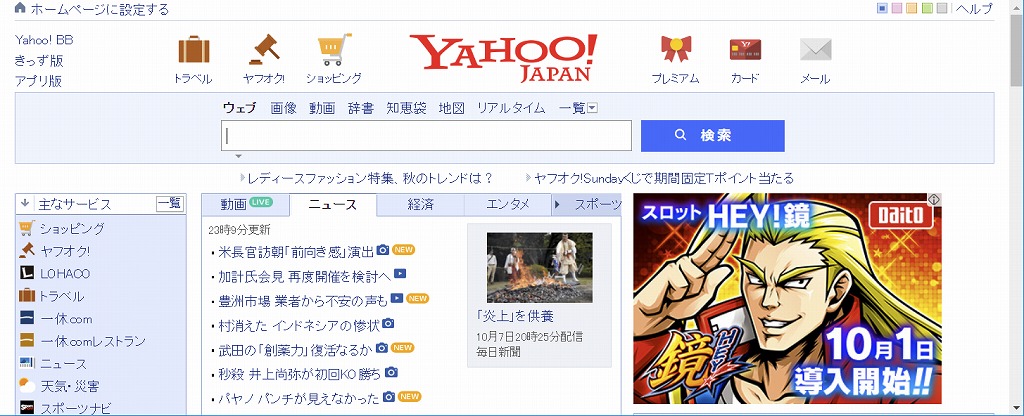Viewport: 1024px width, 416px height.
Task: Click the blue 検索 search button
Action: [x=712, y=135]
